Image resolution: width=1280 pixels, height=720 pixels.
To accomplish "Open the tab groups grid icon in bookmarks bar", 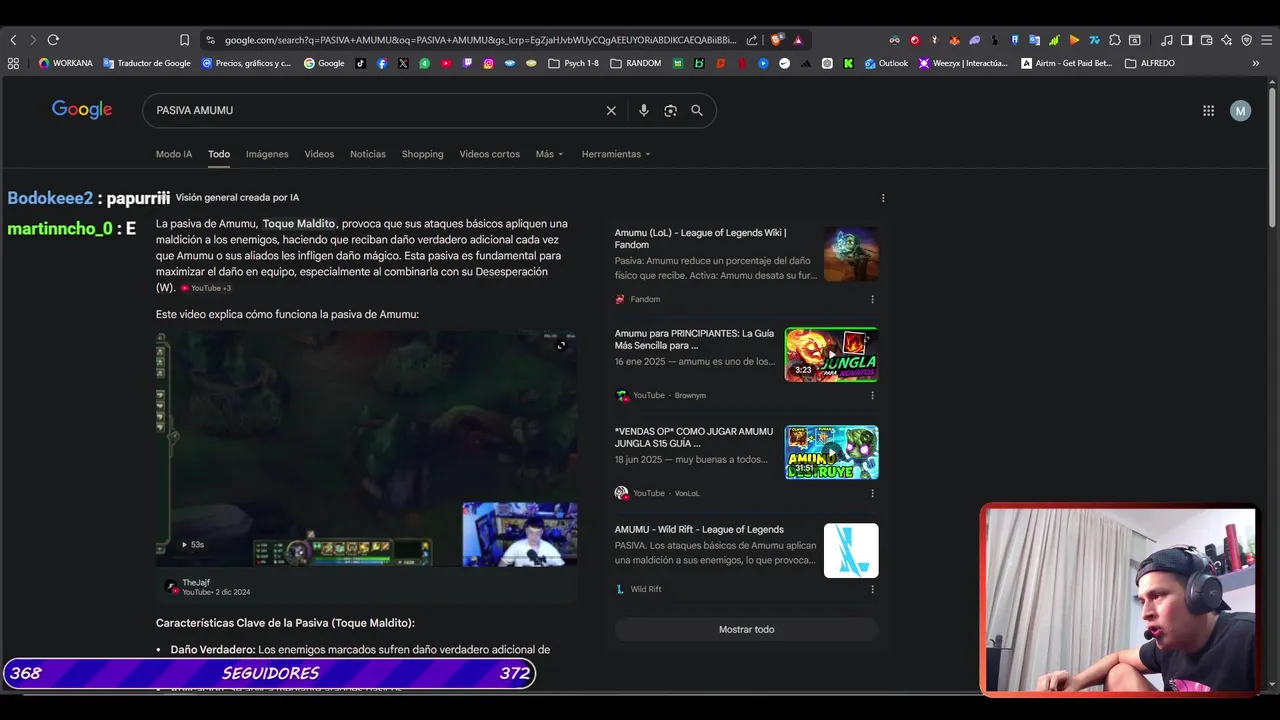I will click(x=13, y=63).
